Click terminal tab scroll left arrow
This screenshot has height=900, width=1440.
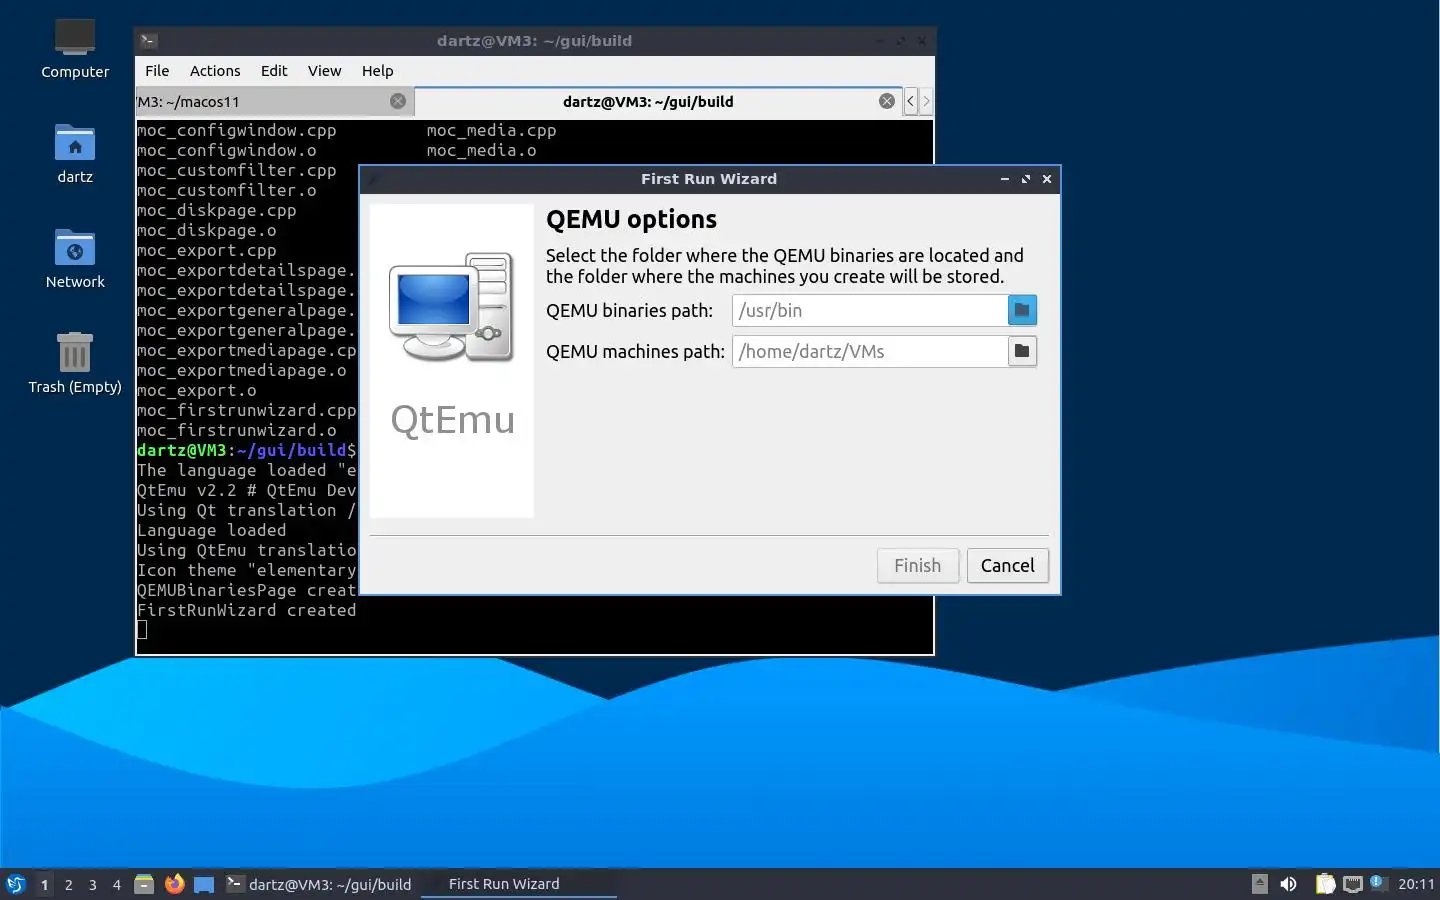point(910,101)
